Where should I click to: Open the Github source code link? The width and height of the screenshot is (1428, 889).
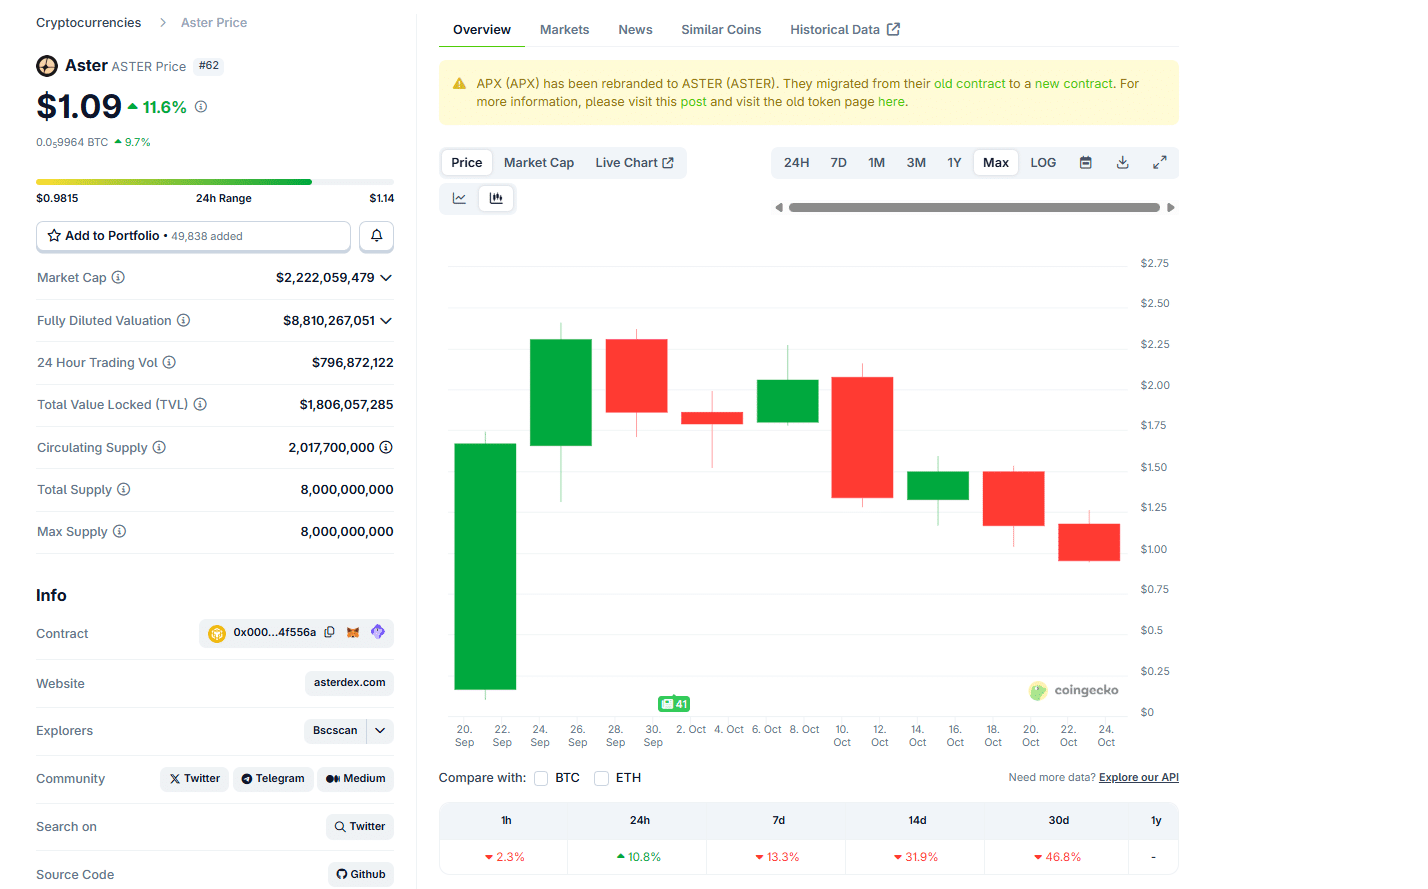(361, 874)
